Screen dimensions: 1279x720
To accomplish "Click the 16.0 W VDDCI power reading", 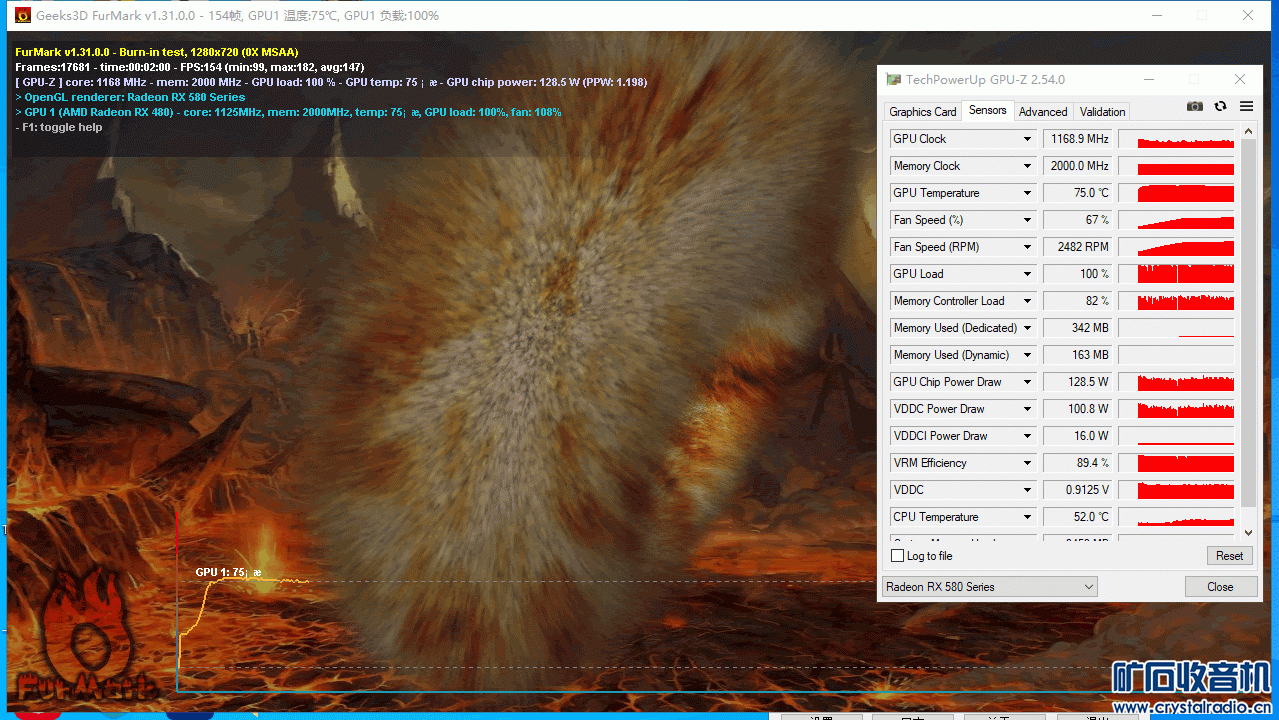I will pyautogui.click(x=1078, y=436).
